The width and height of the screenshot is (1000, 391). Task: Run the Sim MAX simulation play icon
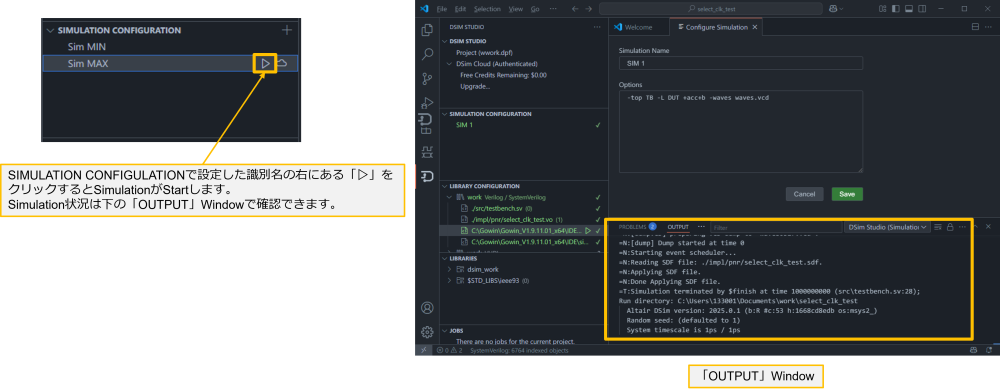tap(265, 63)
